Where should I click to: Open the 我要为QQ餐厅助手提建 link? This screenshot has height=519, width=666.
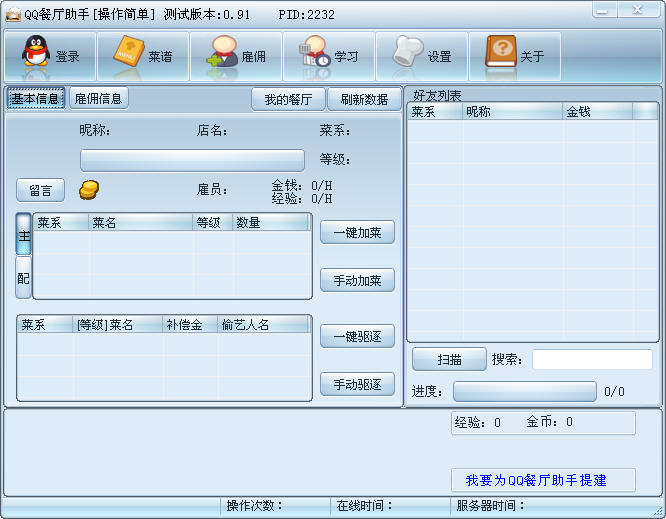point(536,480)
